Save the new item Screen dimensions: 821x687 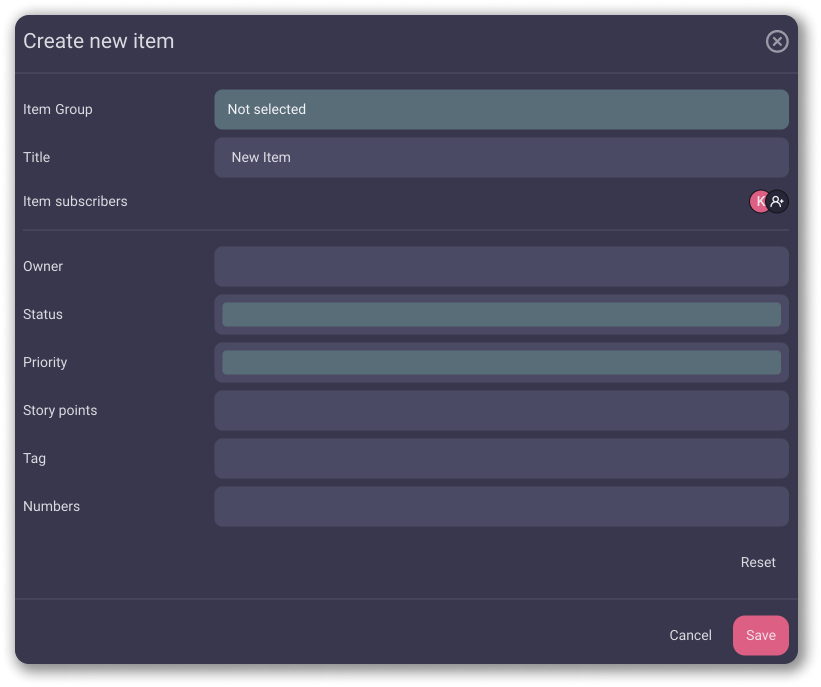tap(760, 636)
